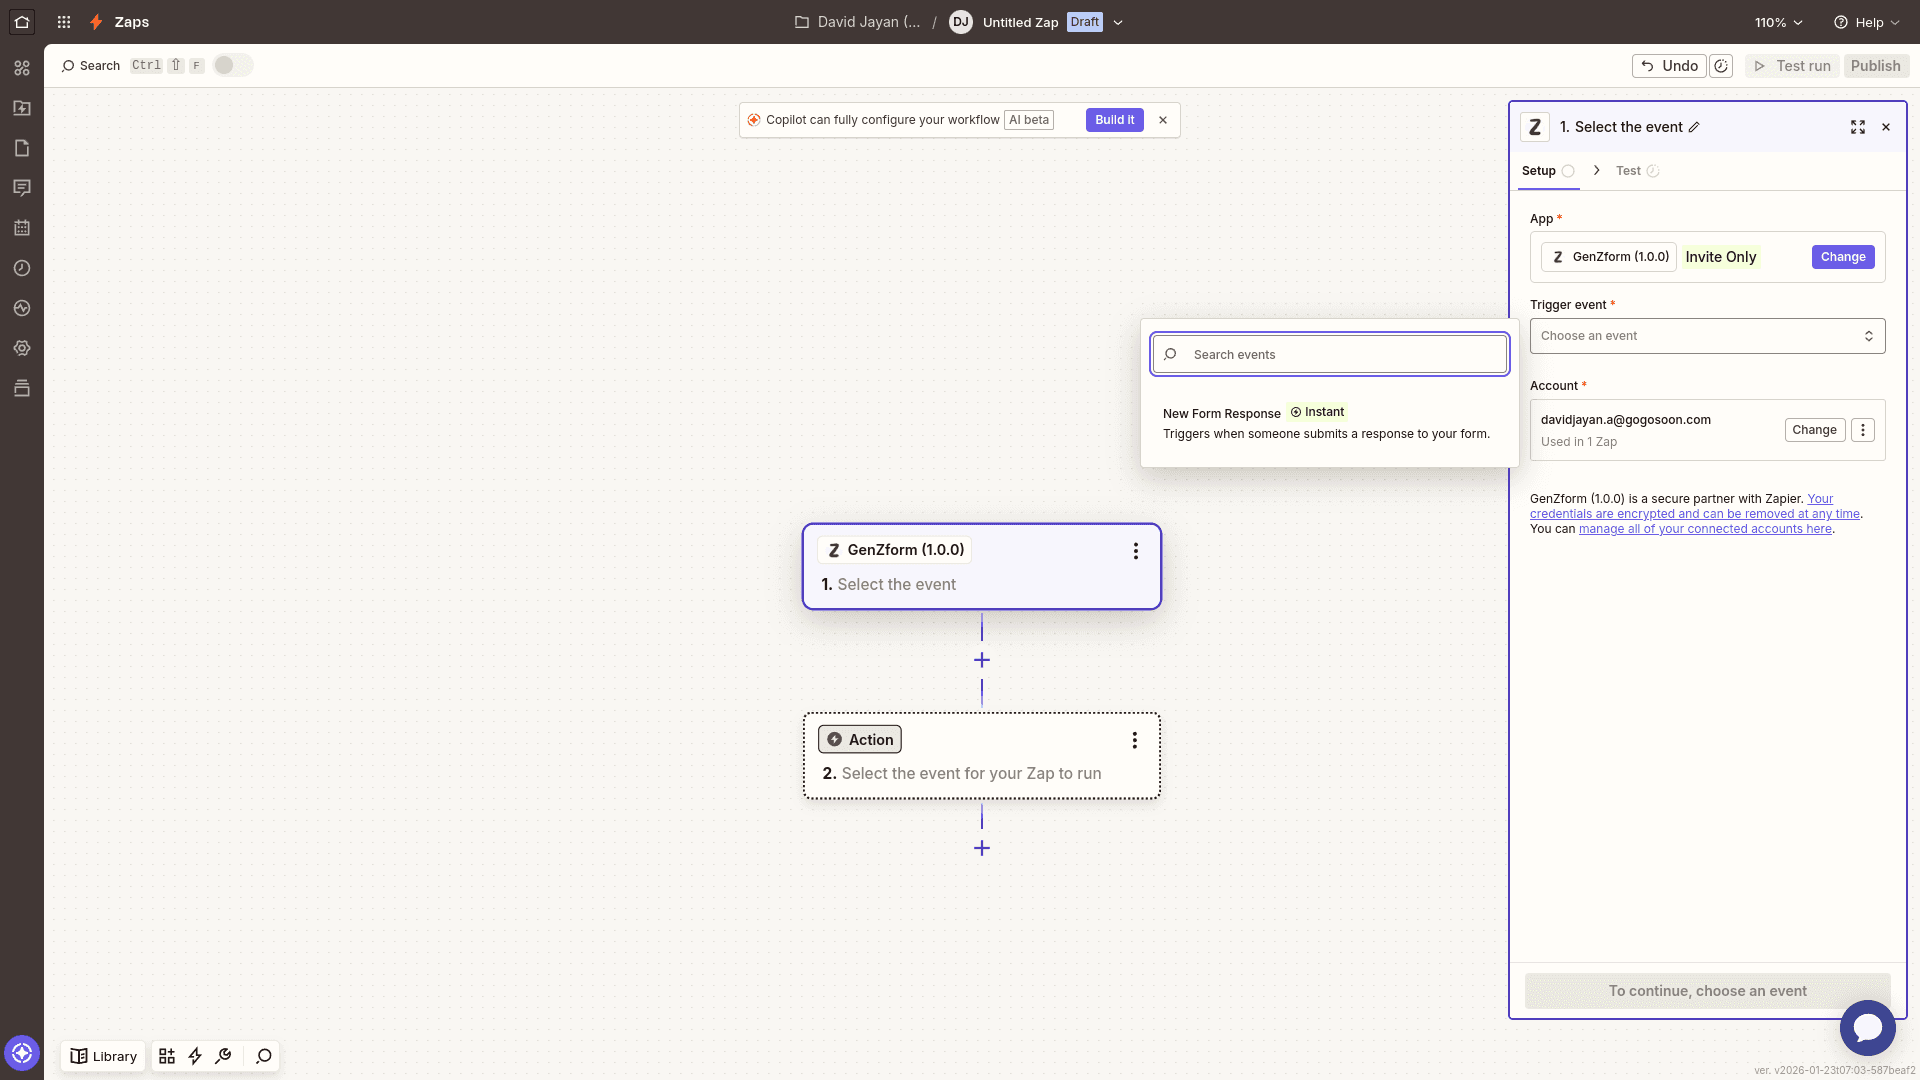Click the Search events input field
The height and width of the screenshot is (1080, 1920).
(x=1340, y=355)
